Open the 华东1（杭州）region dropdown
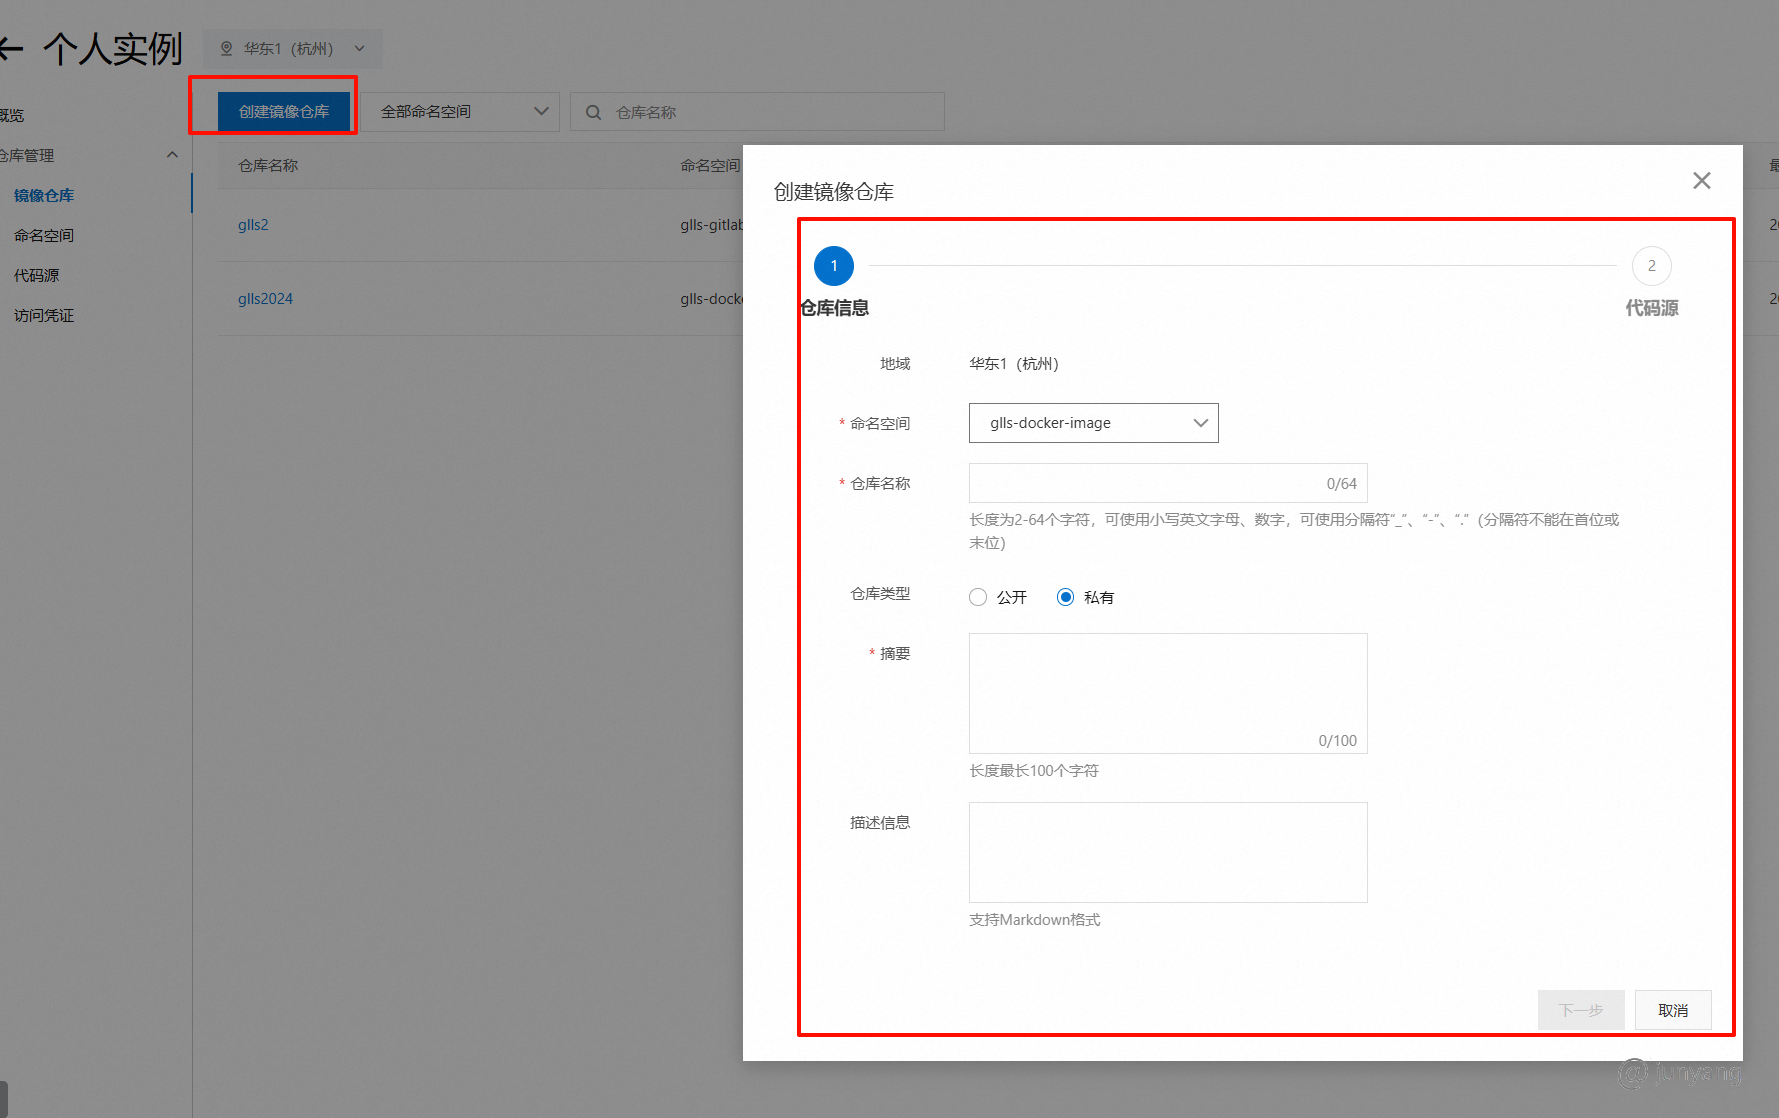Screen dimensions: 1779x1118 [x=292, y=48]
